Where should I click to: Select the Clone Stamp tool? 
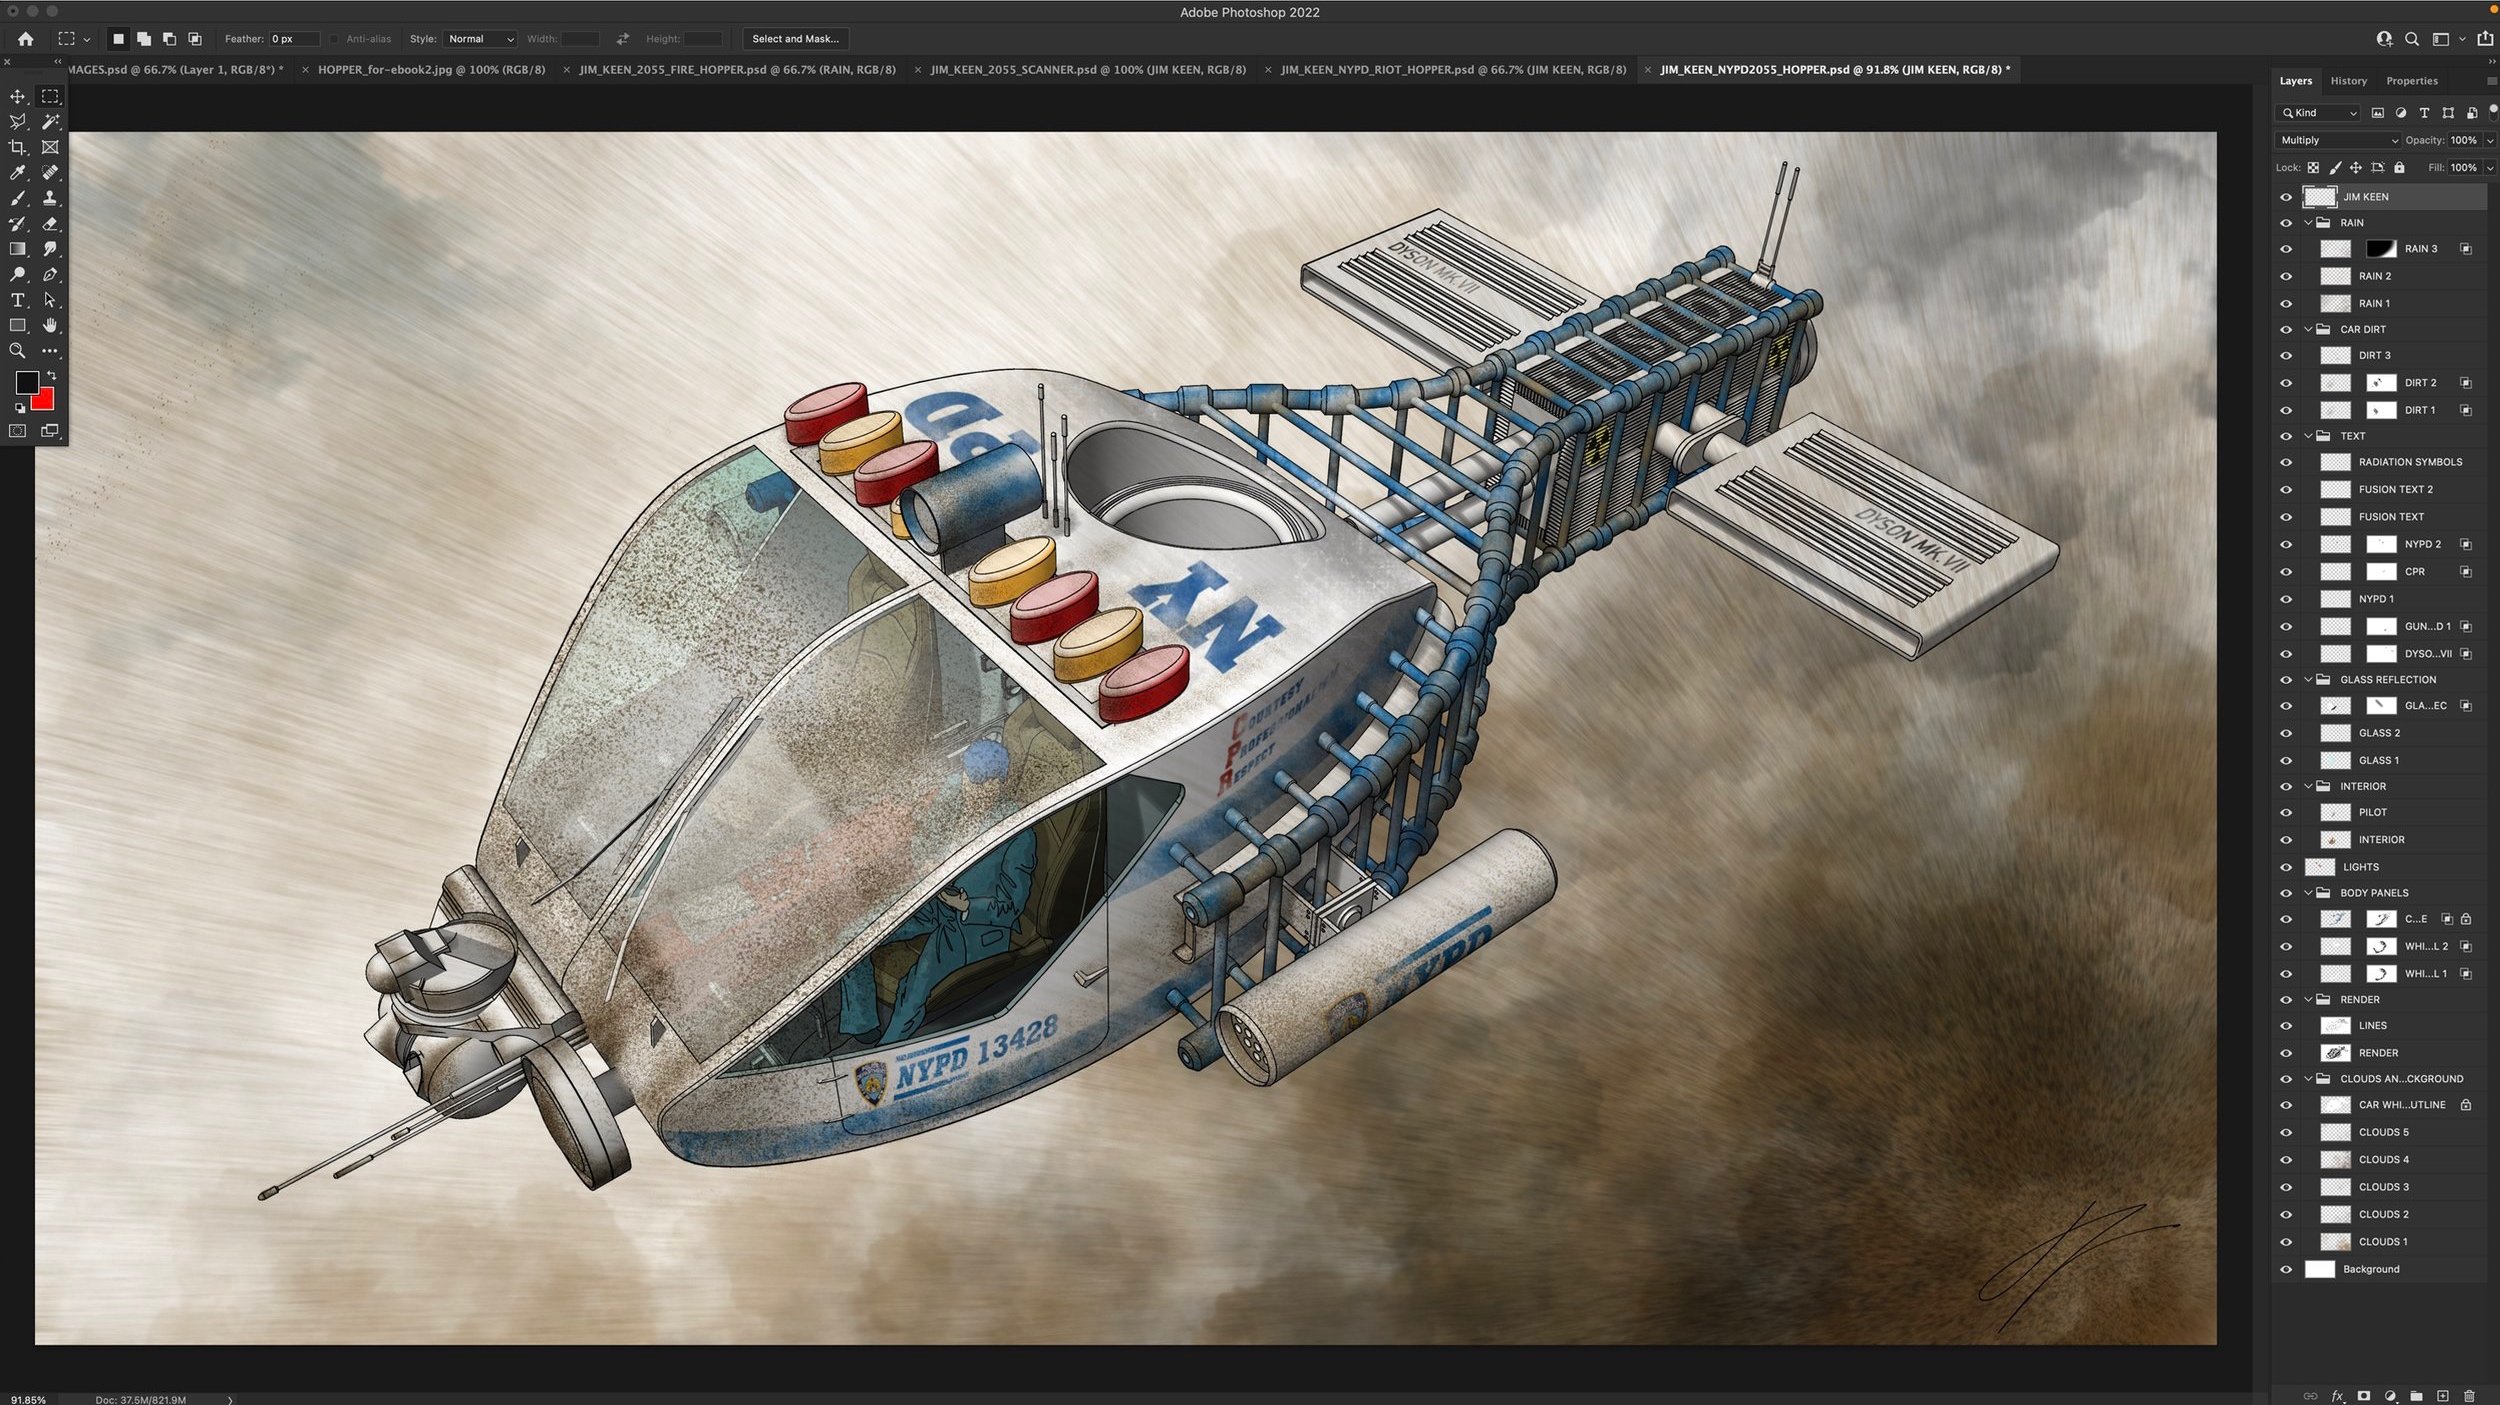49,198
